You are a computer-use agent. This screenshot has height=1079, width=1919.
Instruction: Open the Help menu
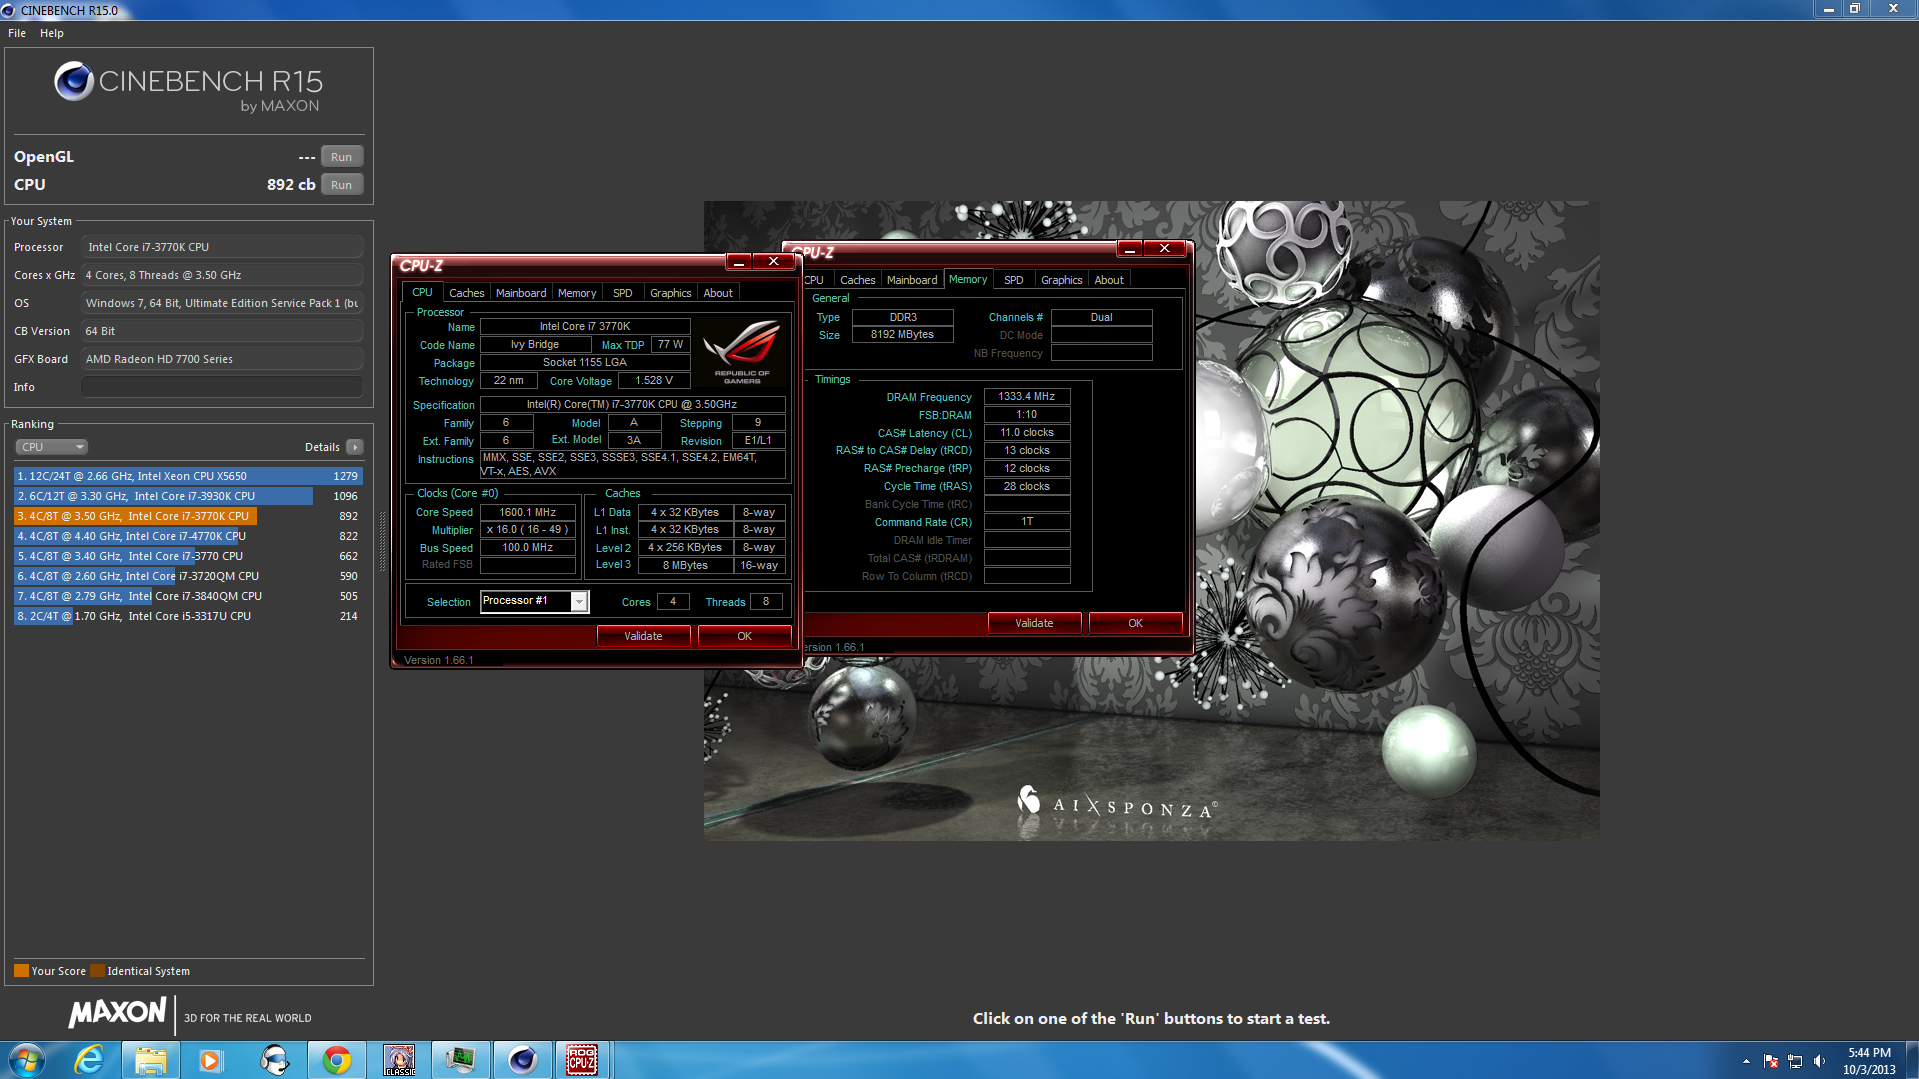[52, 33]
